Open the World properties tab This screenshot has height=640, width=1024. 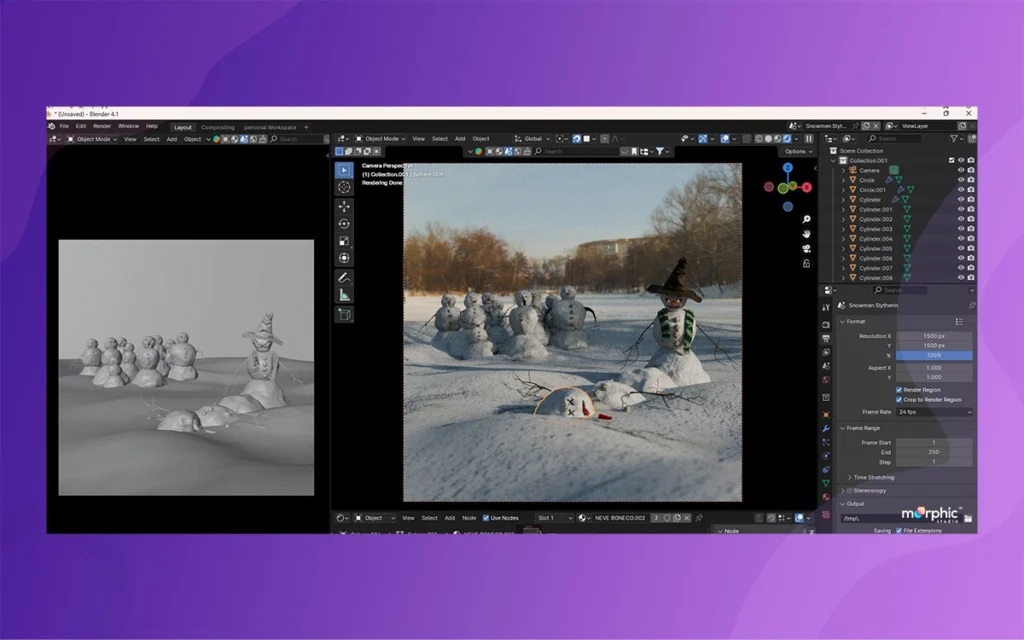coord(826,379)
